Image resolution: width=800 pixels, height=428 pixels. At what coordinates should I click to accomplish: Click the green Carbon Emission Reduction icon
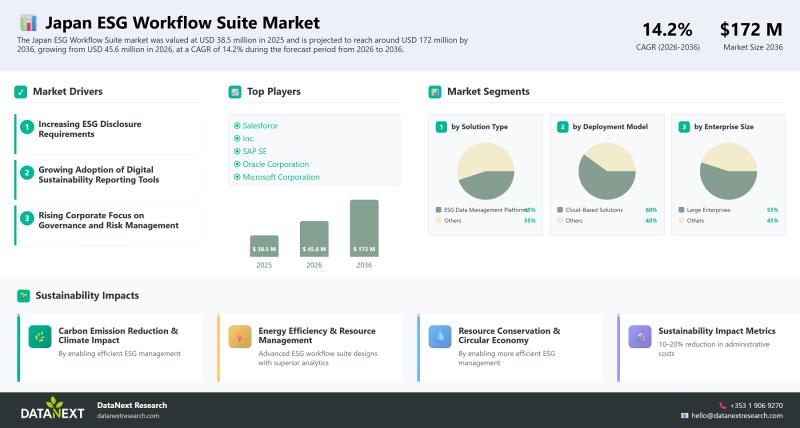(40, 337)
